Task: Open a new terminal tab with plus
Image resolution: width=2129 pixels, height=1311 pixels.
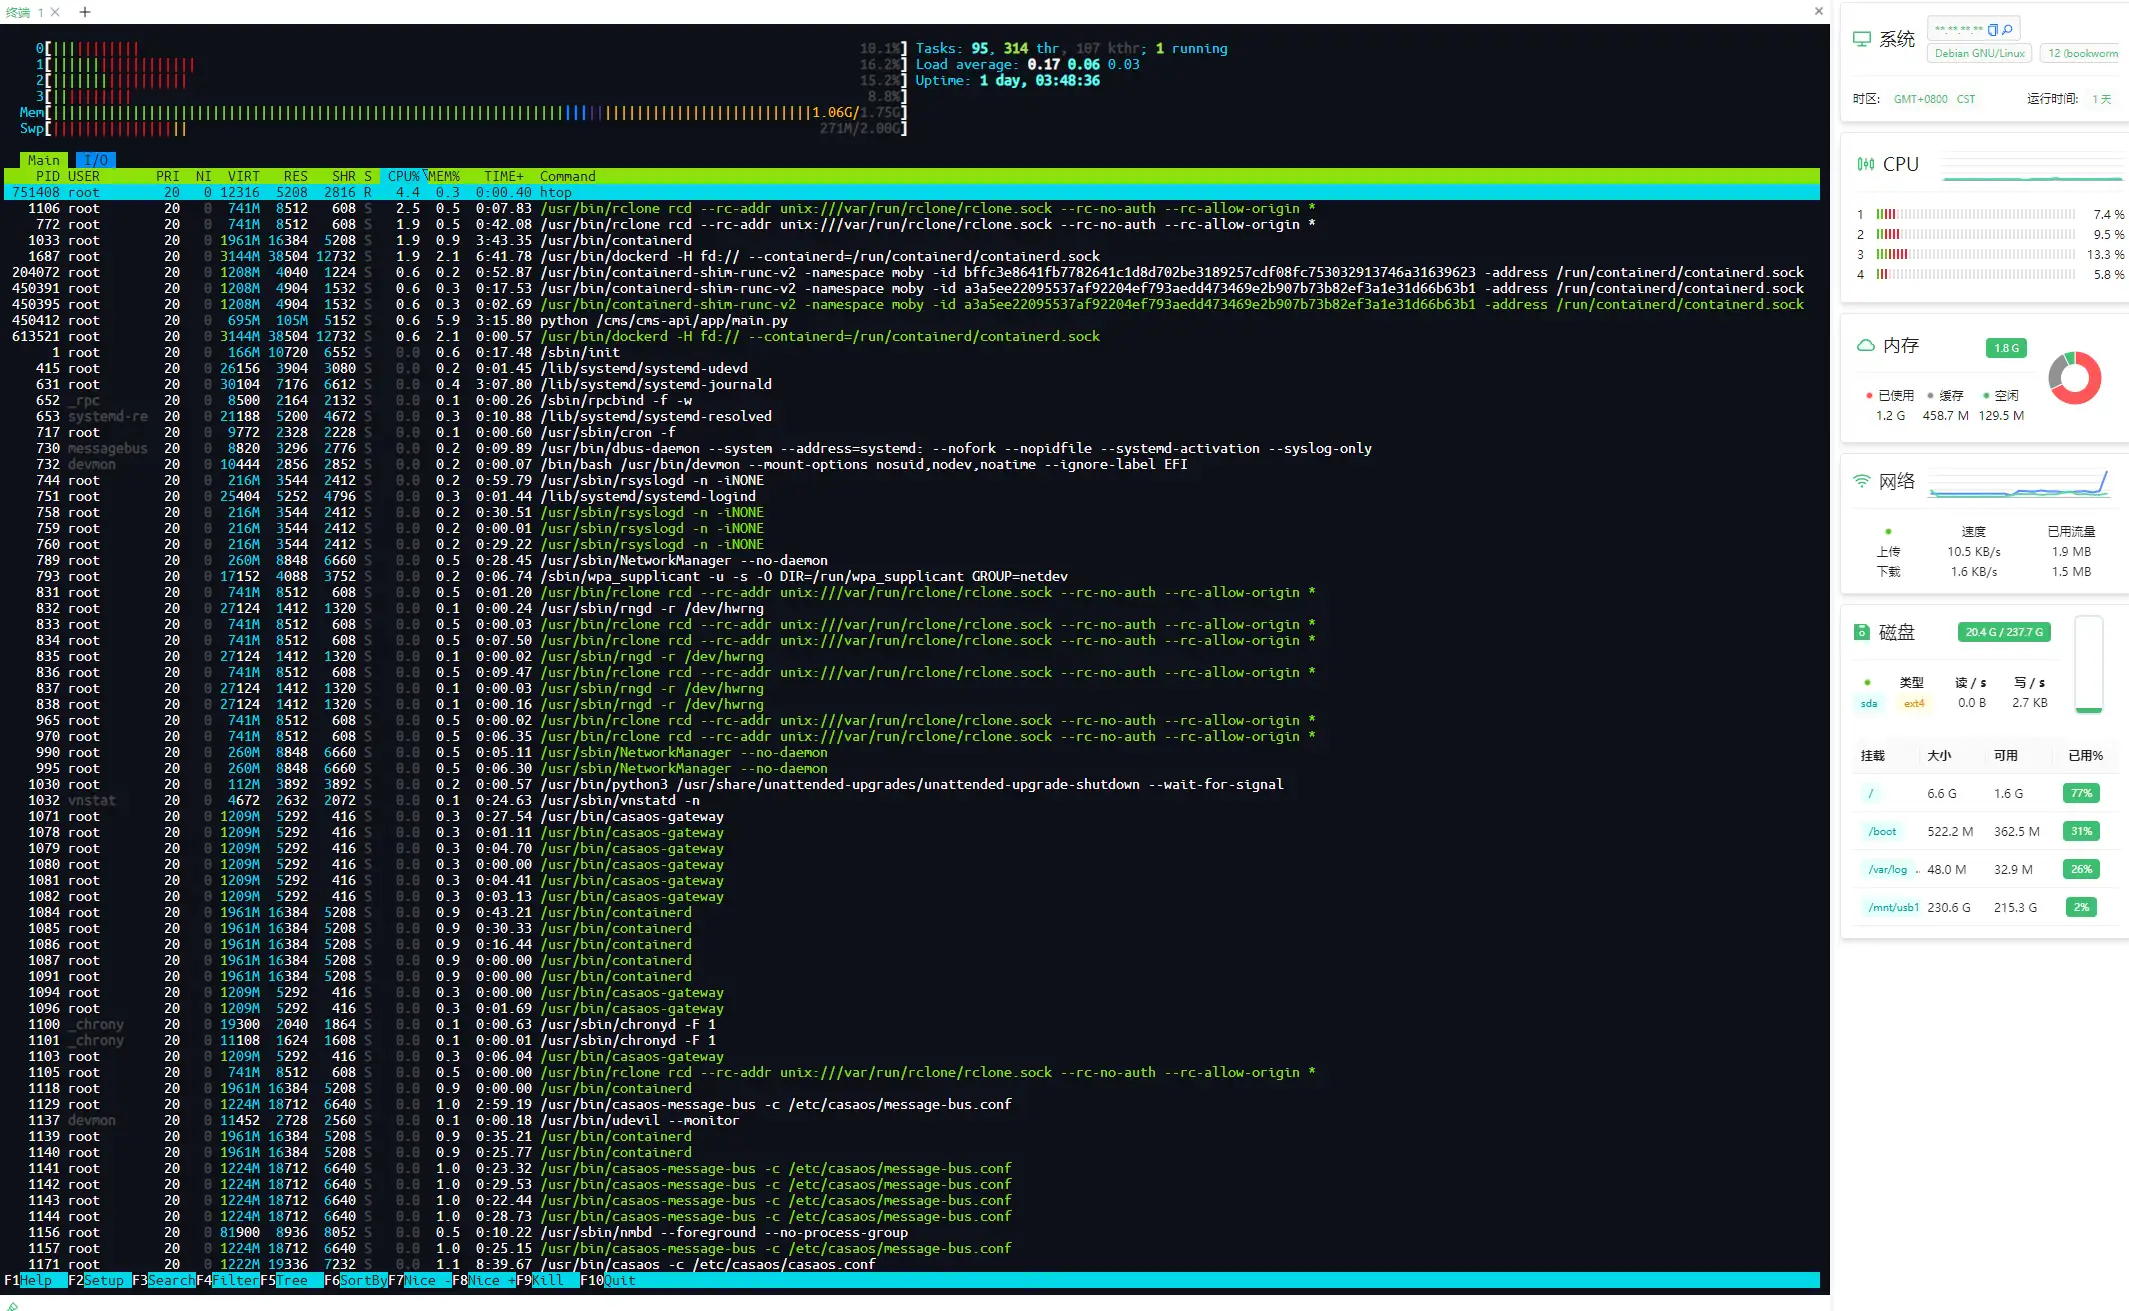Action: [85, 12]
